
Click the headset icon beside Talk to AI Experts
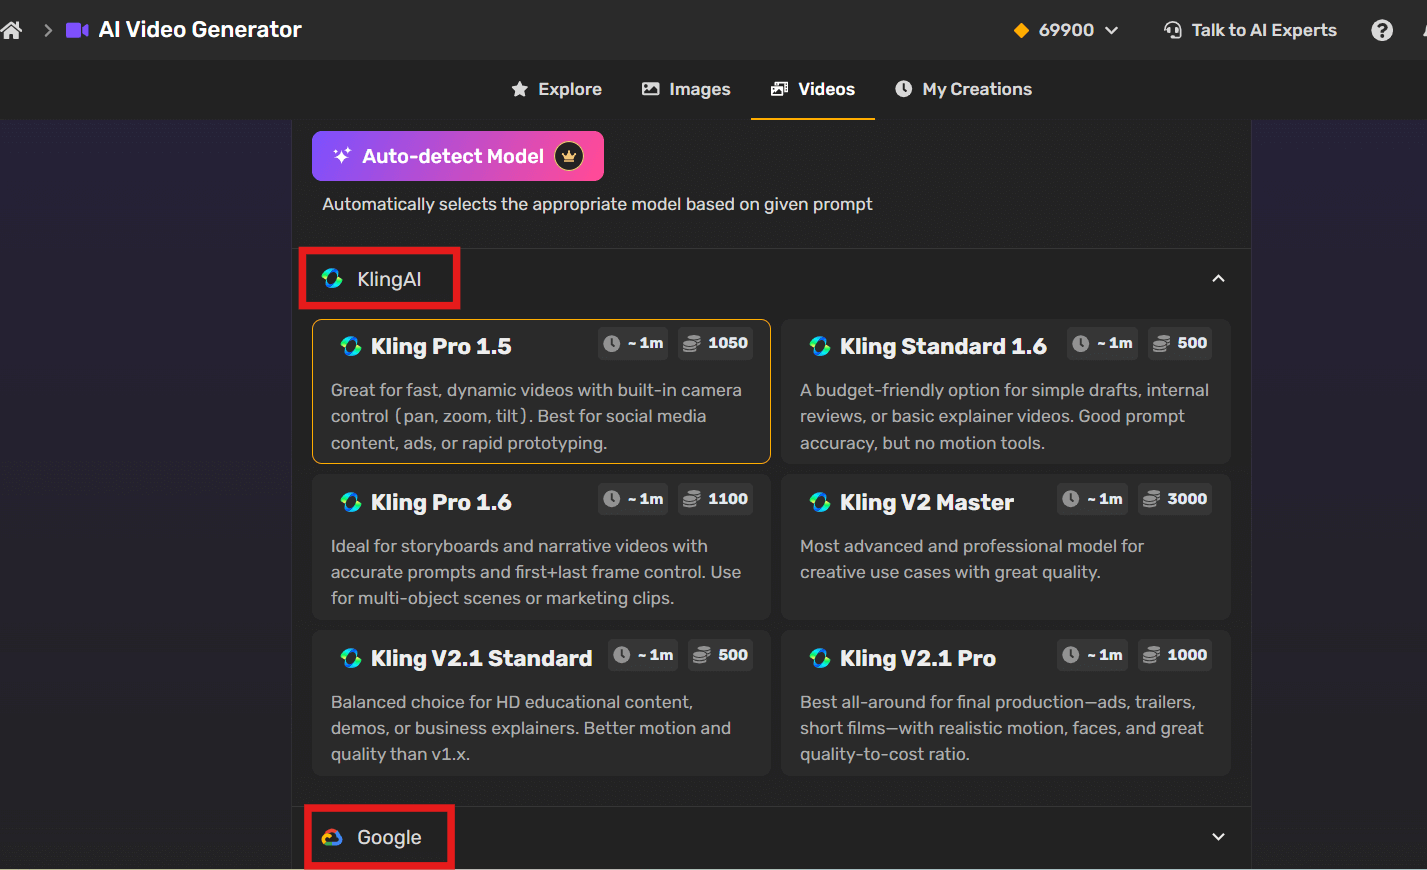point(1173,30)
